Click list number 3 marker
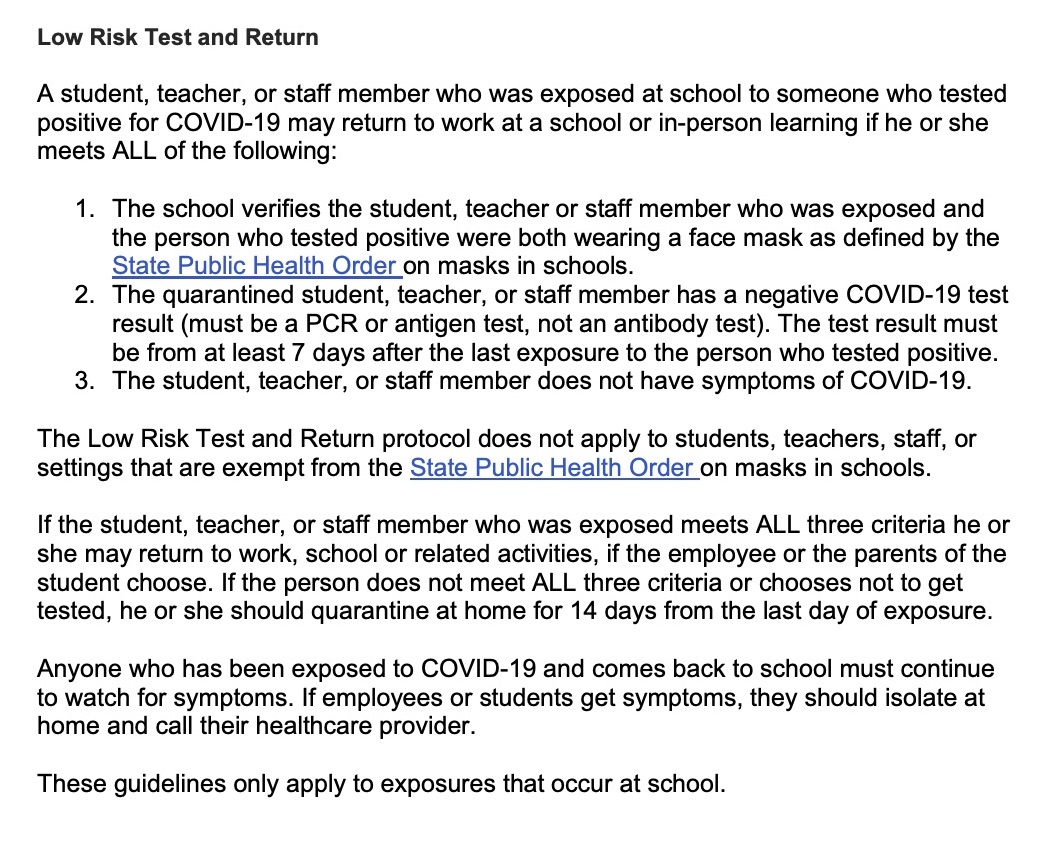This screenshot has height=847, width=1050. pyautogui.click(x=85, y=381)
